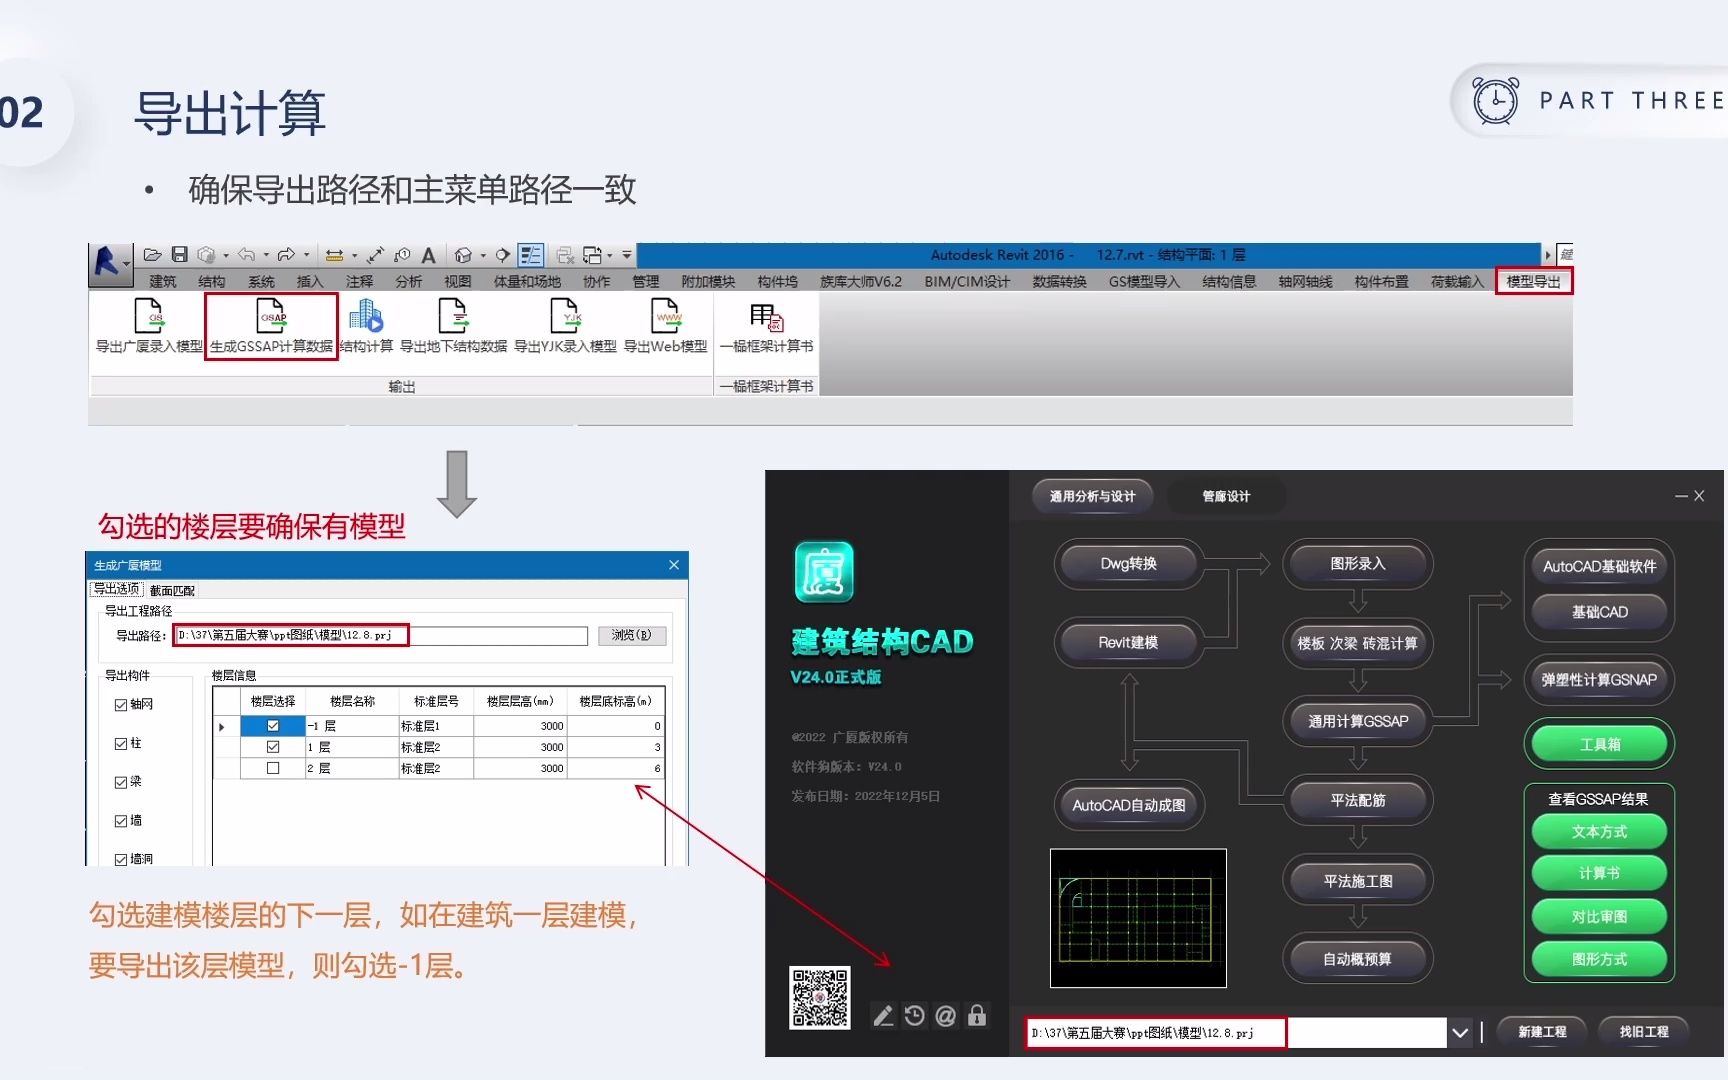Click the 标准层1 table cell
Screen dimensions: 1728x1080
coord(436,726)
